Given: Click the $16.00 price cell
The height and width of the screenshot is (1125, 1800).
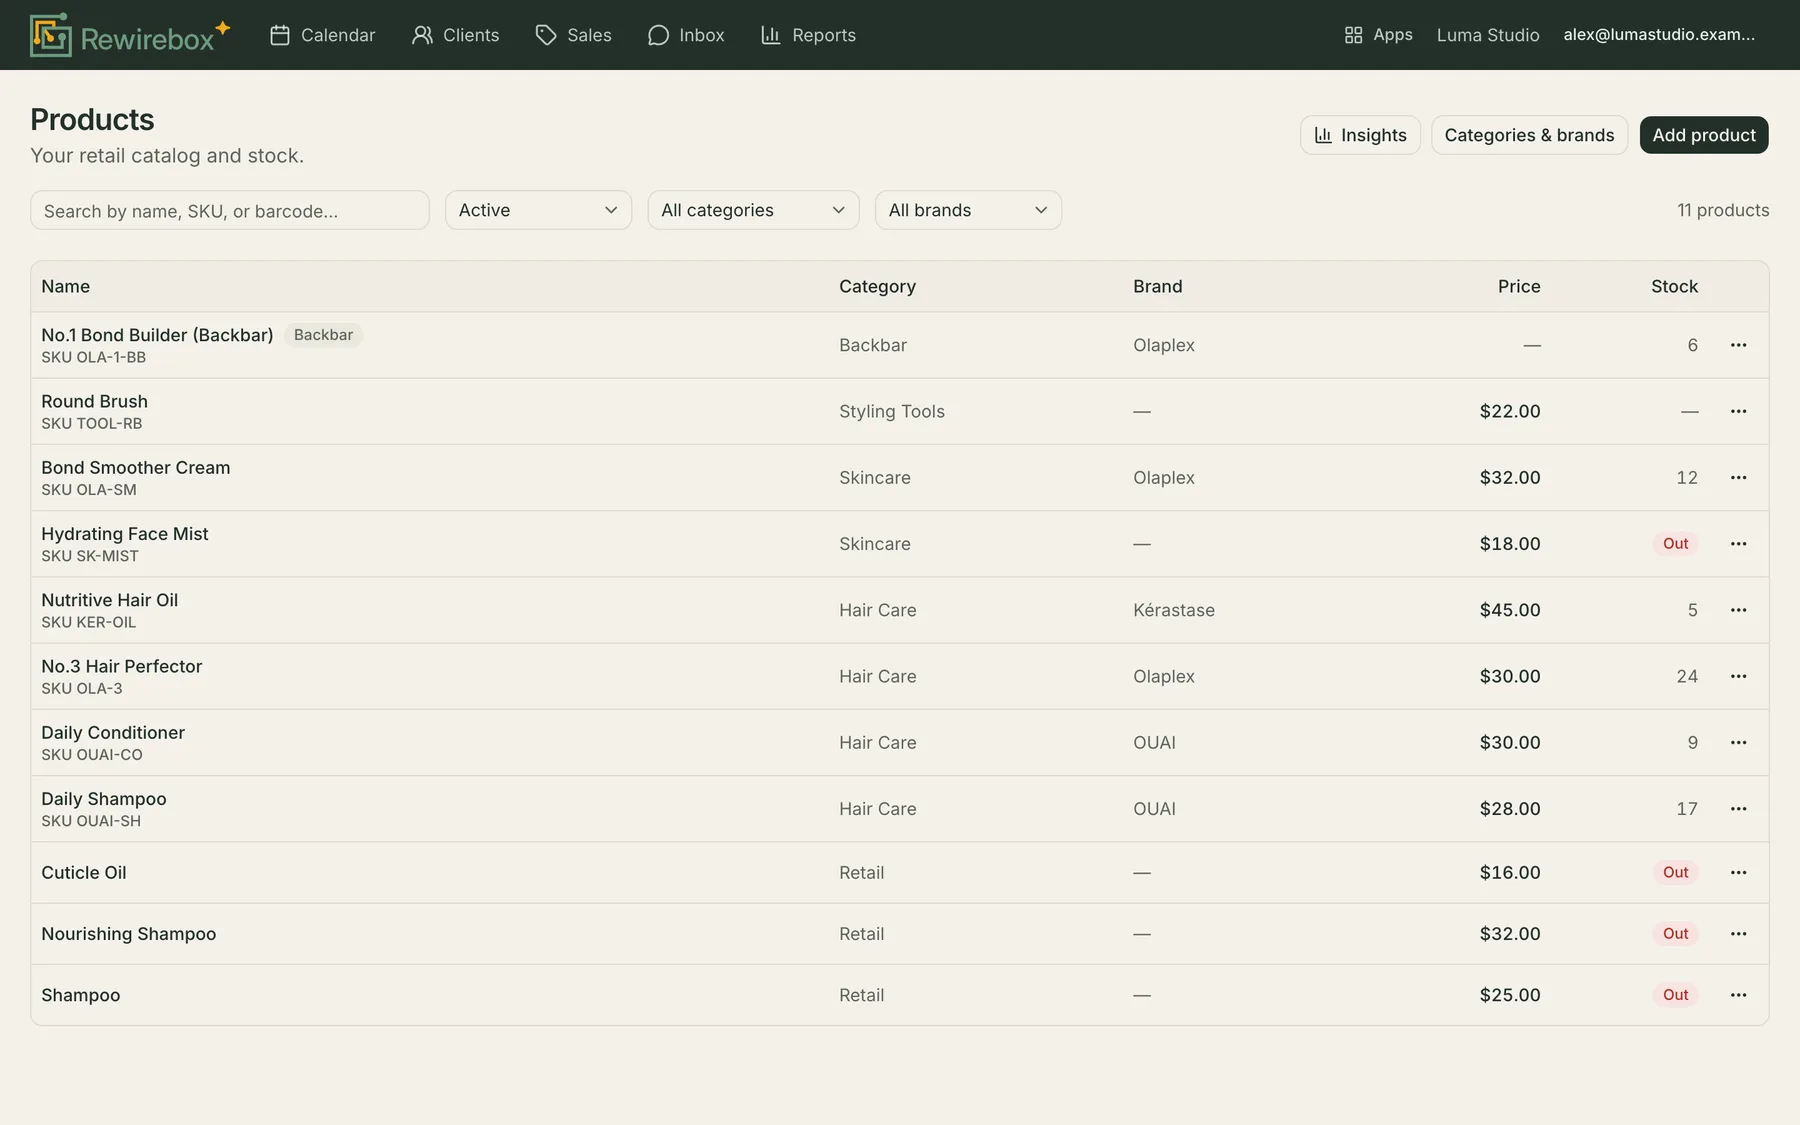Looking at the screenshot, I should (1510, 872).
